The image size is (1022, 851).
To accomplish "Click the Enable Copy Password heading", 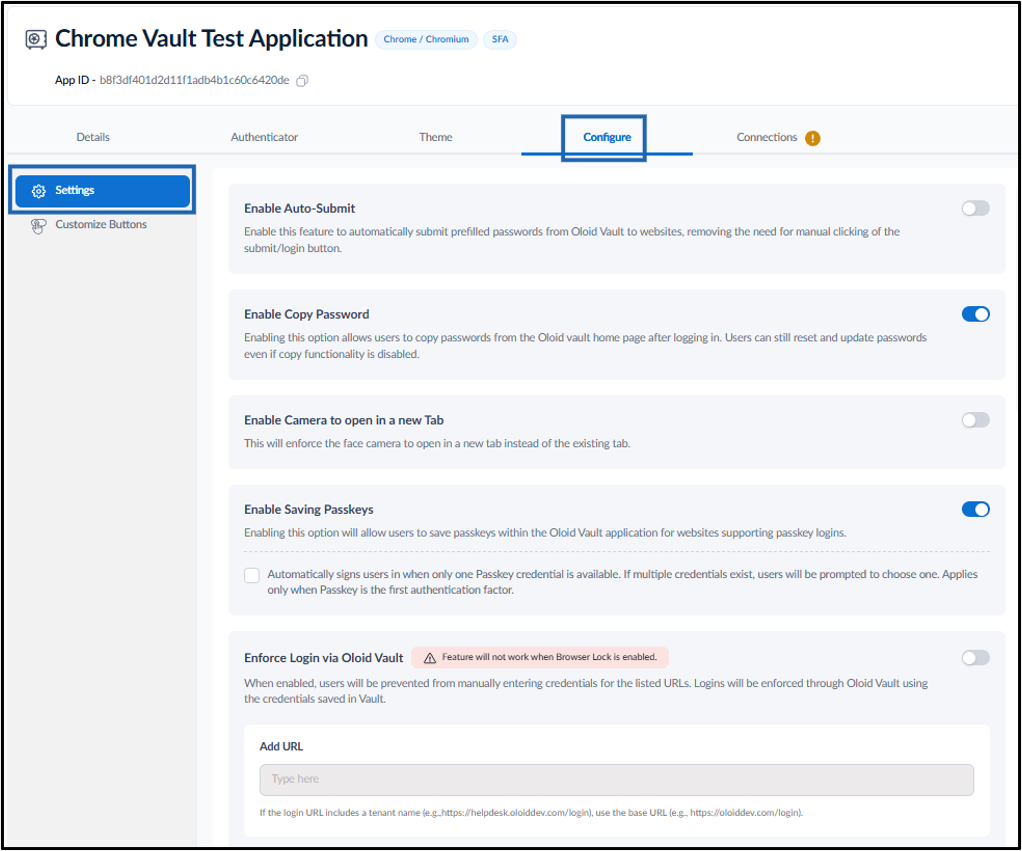I will pos(306,315).
